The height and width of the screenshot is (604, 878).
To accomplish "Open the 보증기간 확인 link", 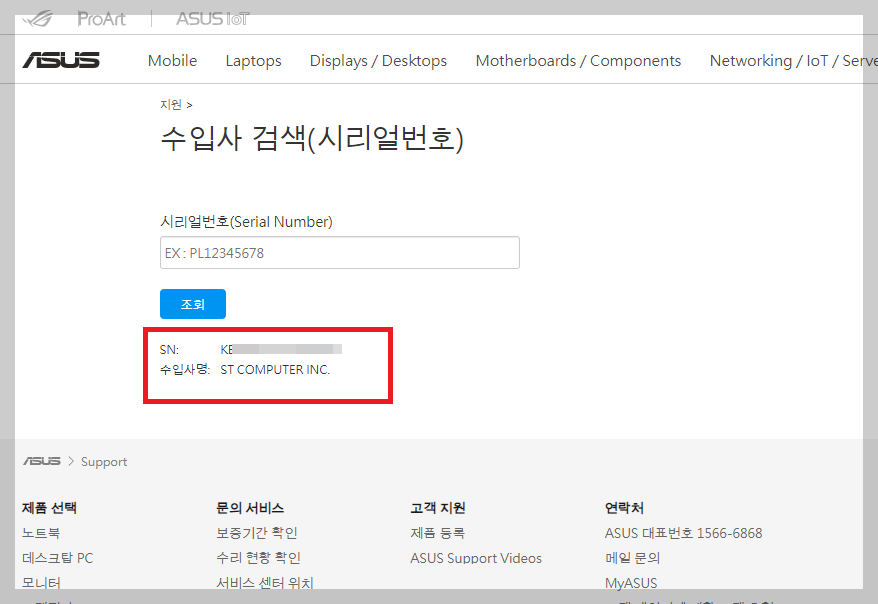I will 257,533.
